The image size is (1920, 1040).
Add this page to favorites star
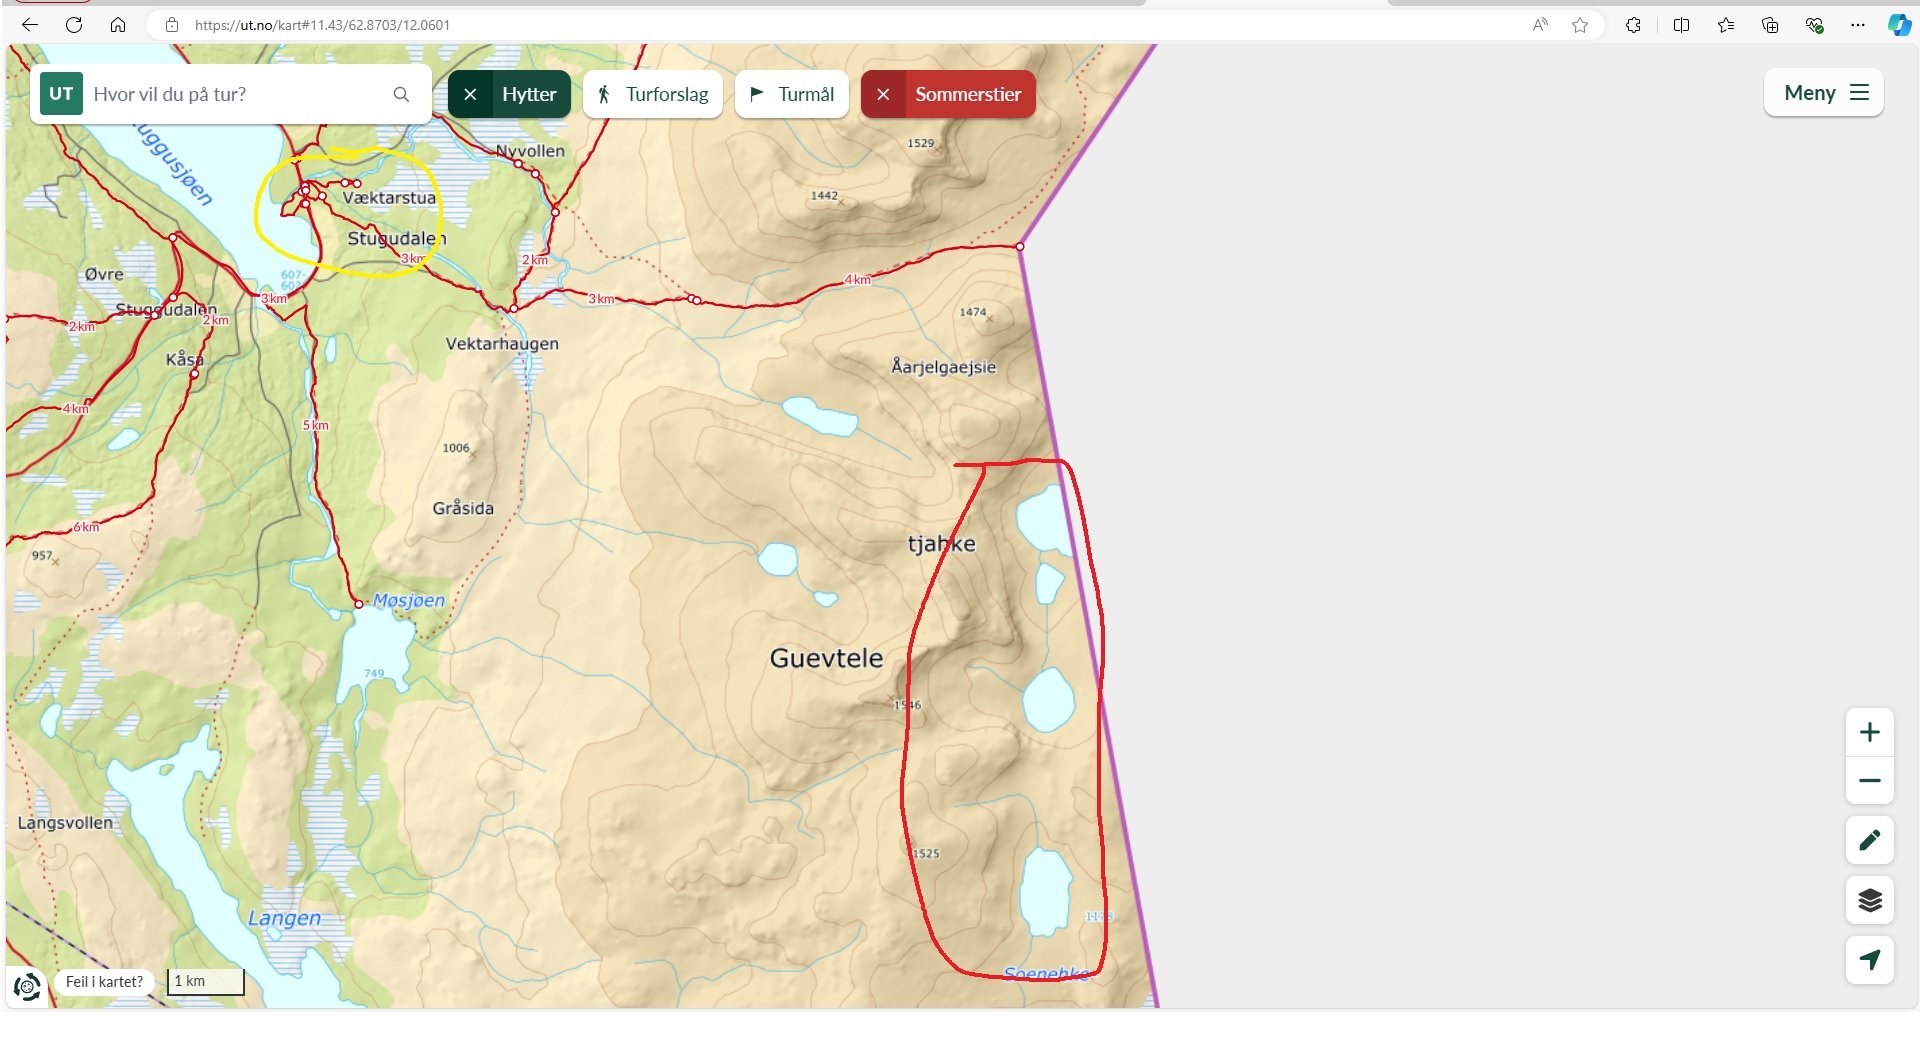[1580, 25]
